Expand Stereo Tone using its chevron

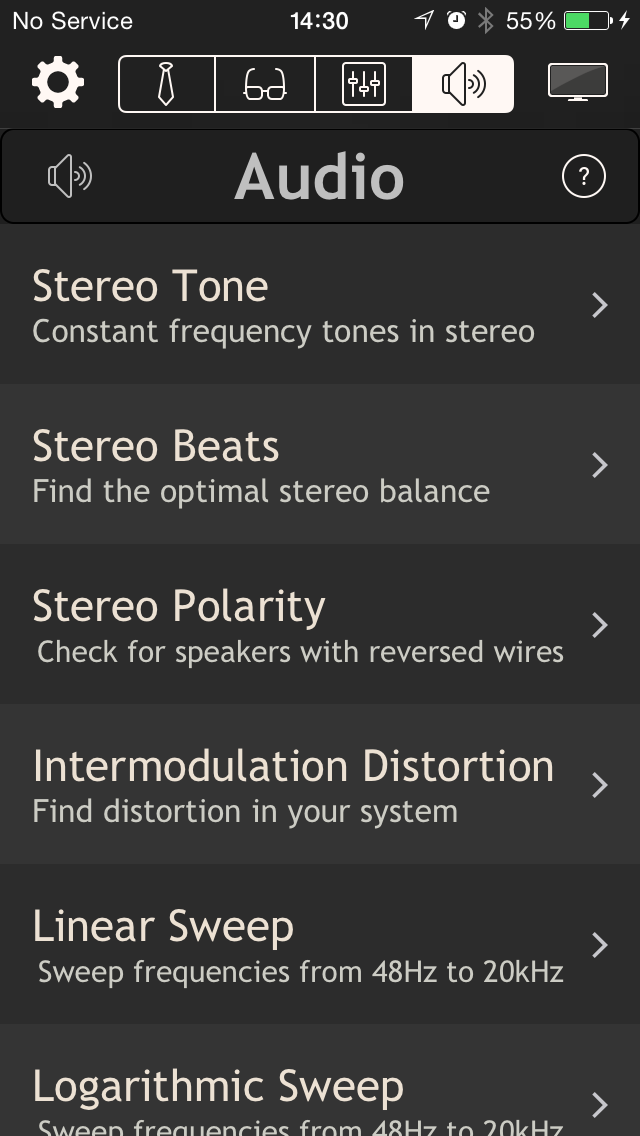599,305
